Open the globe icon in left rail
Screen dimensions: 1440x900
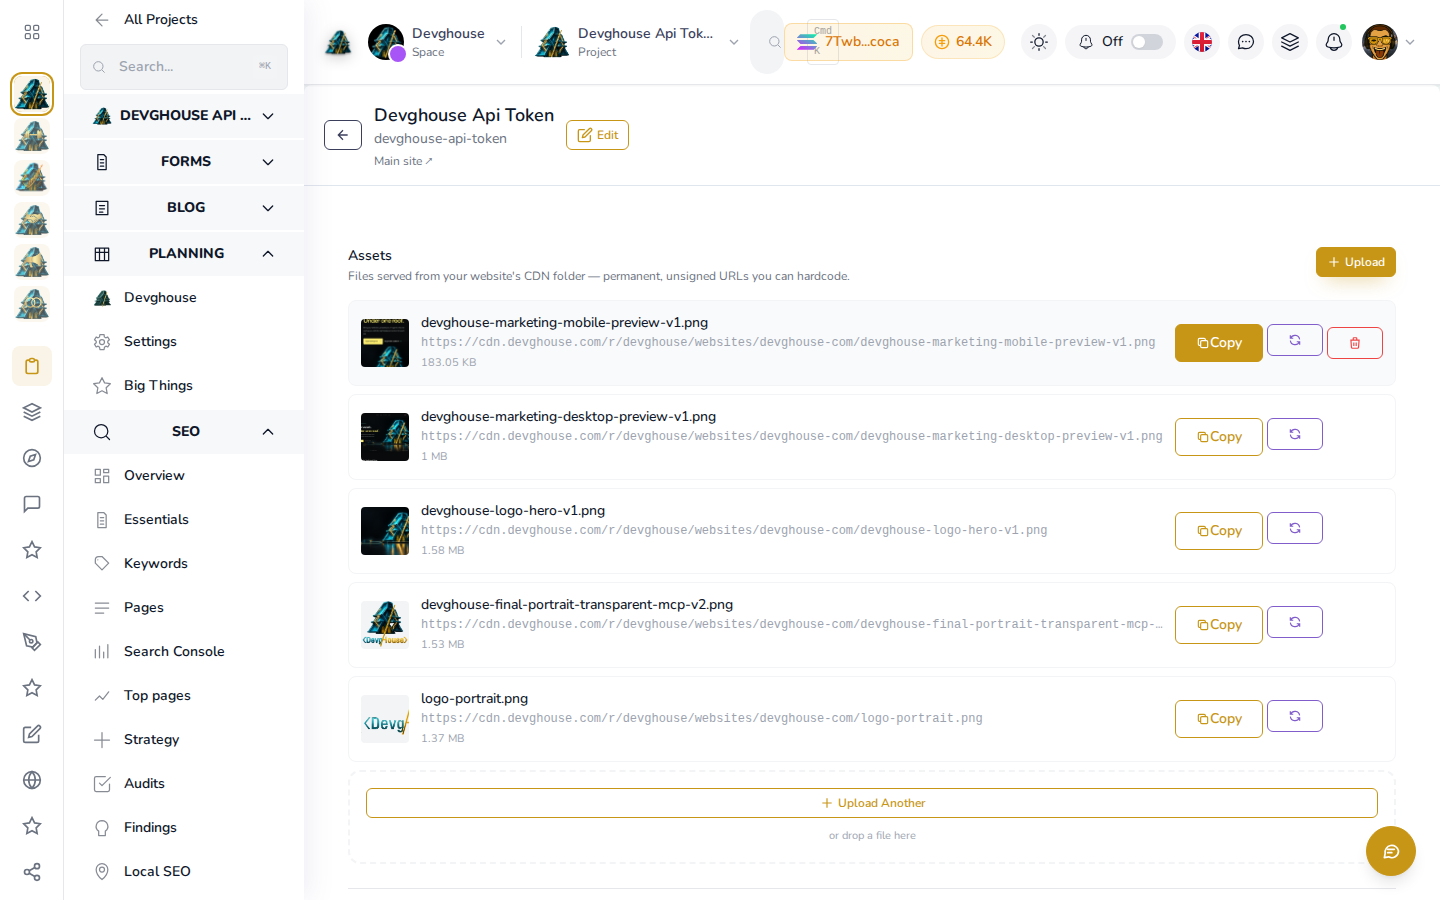pyautogui.click(x=32, y=780)
